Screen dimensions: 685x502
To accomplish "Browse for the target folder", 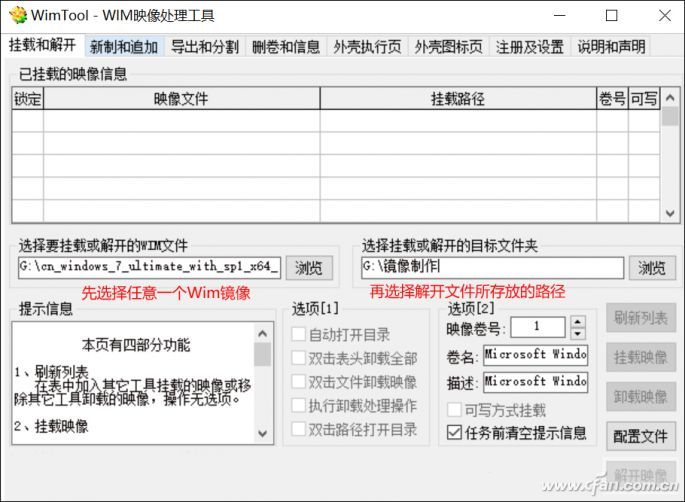I will [652, 267].
